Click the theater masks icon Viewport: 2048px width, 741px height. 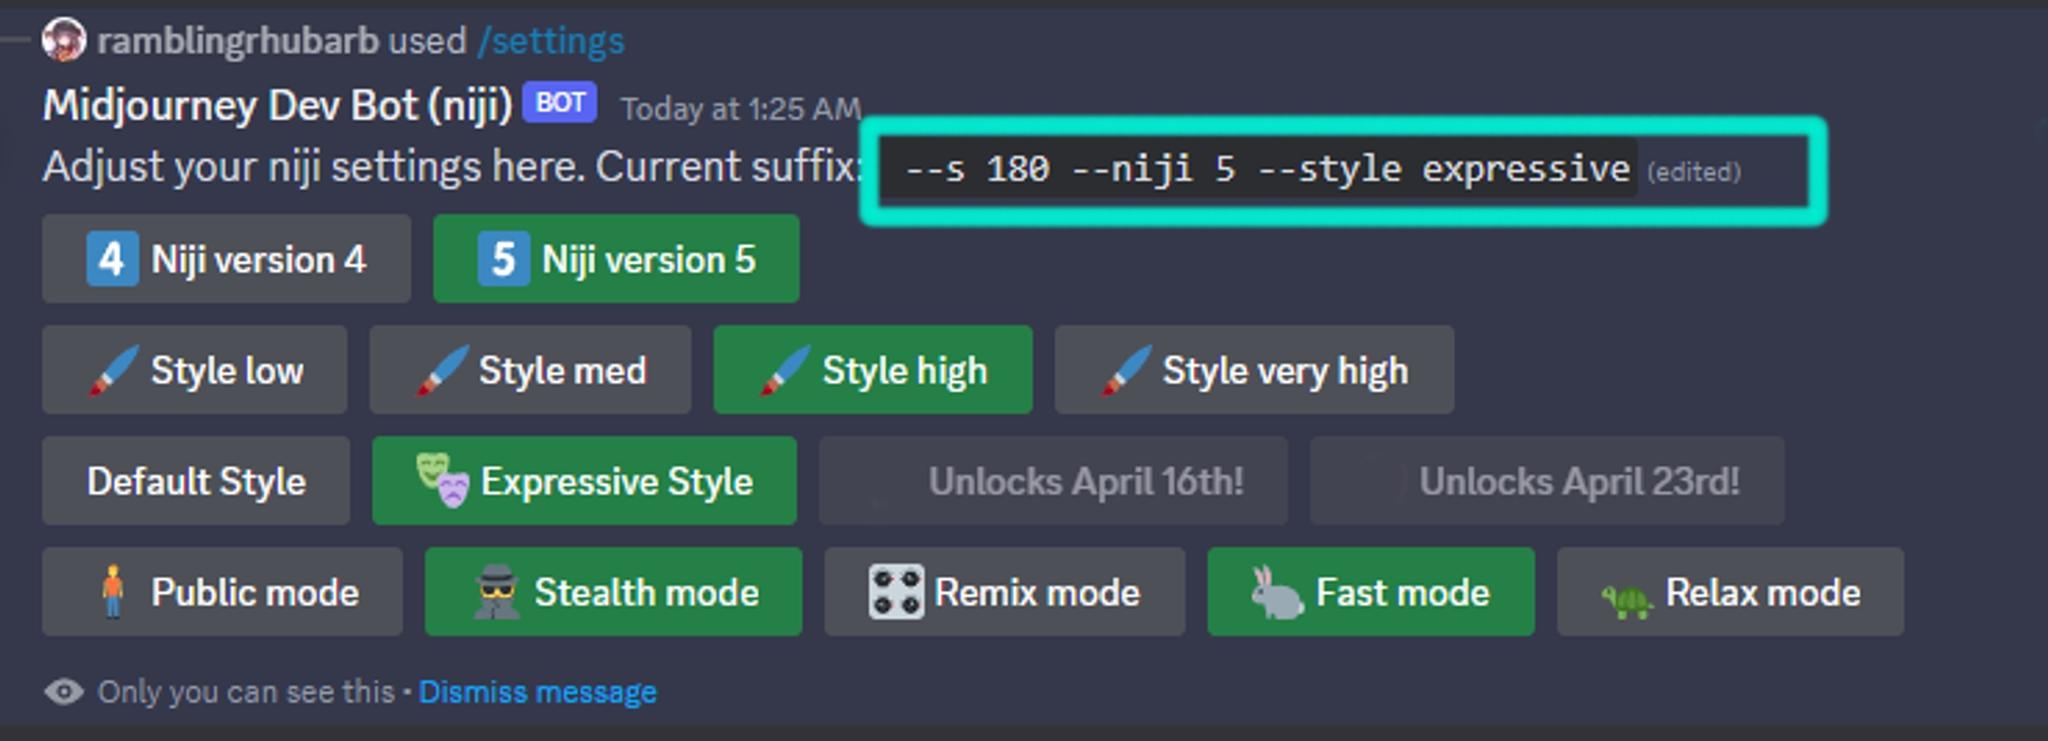pos(442,480)
